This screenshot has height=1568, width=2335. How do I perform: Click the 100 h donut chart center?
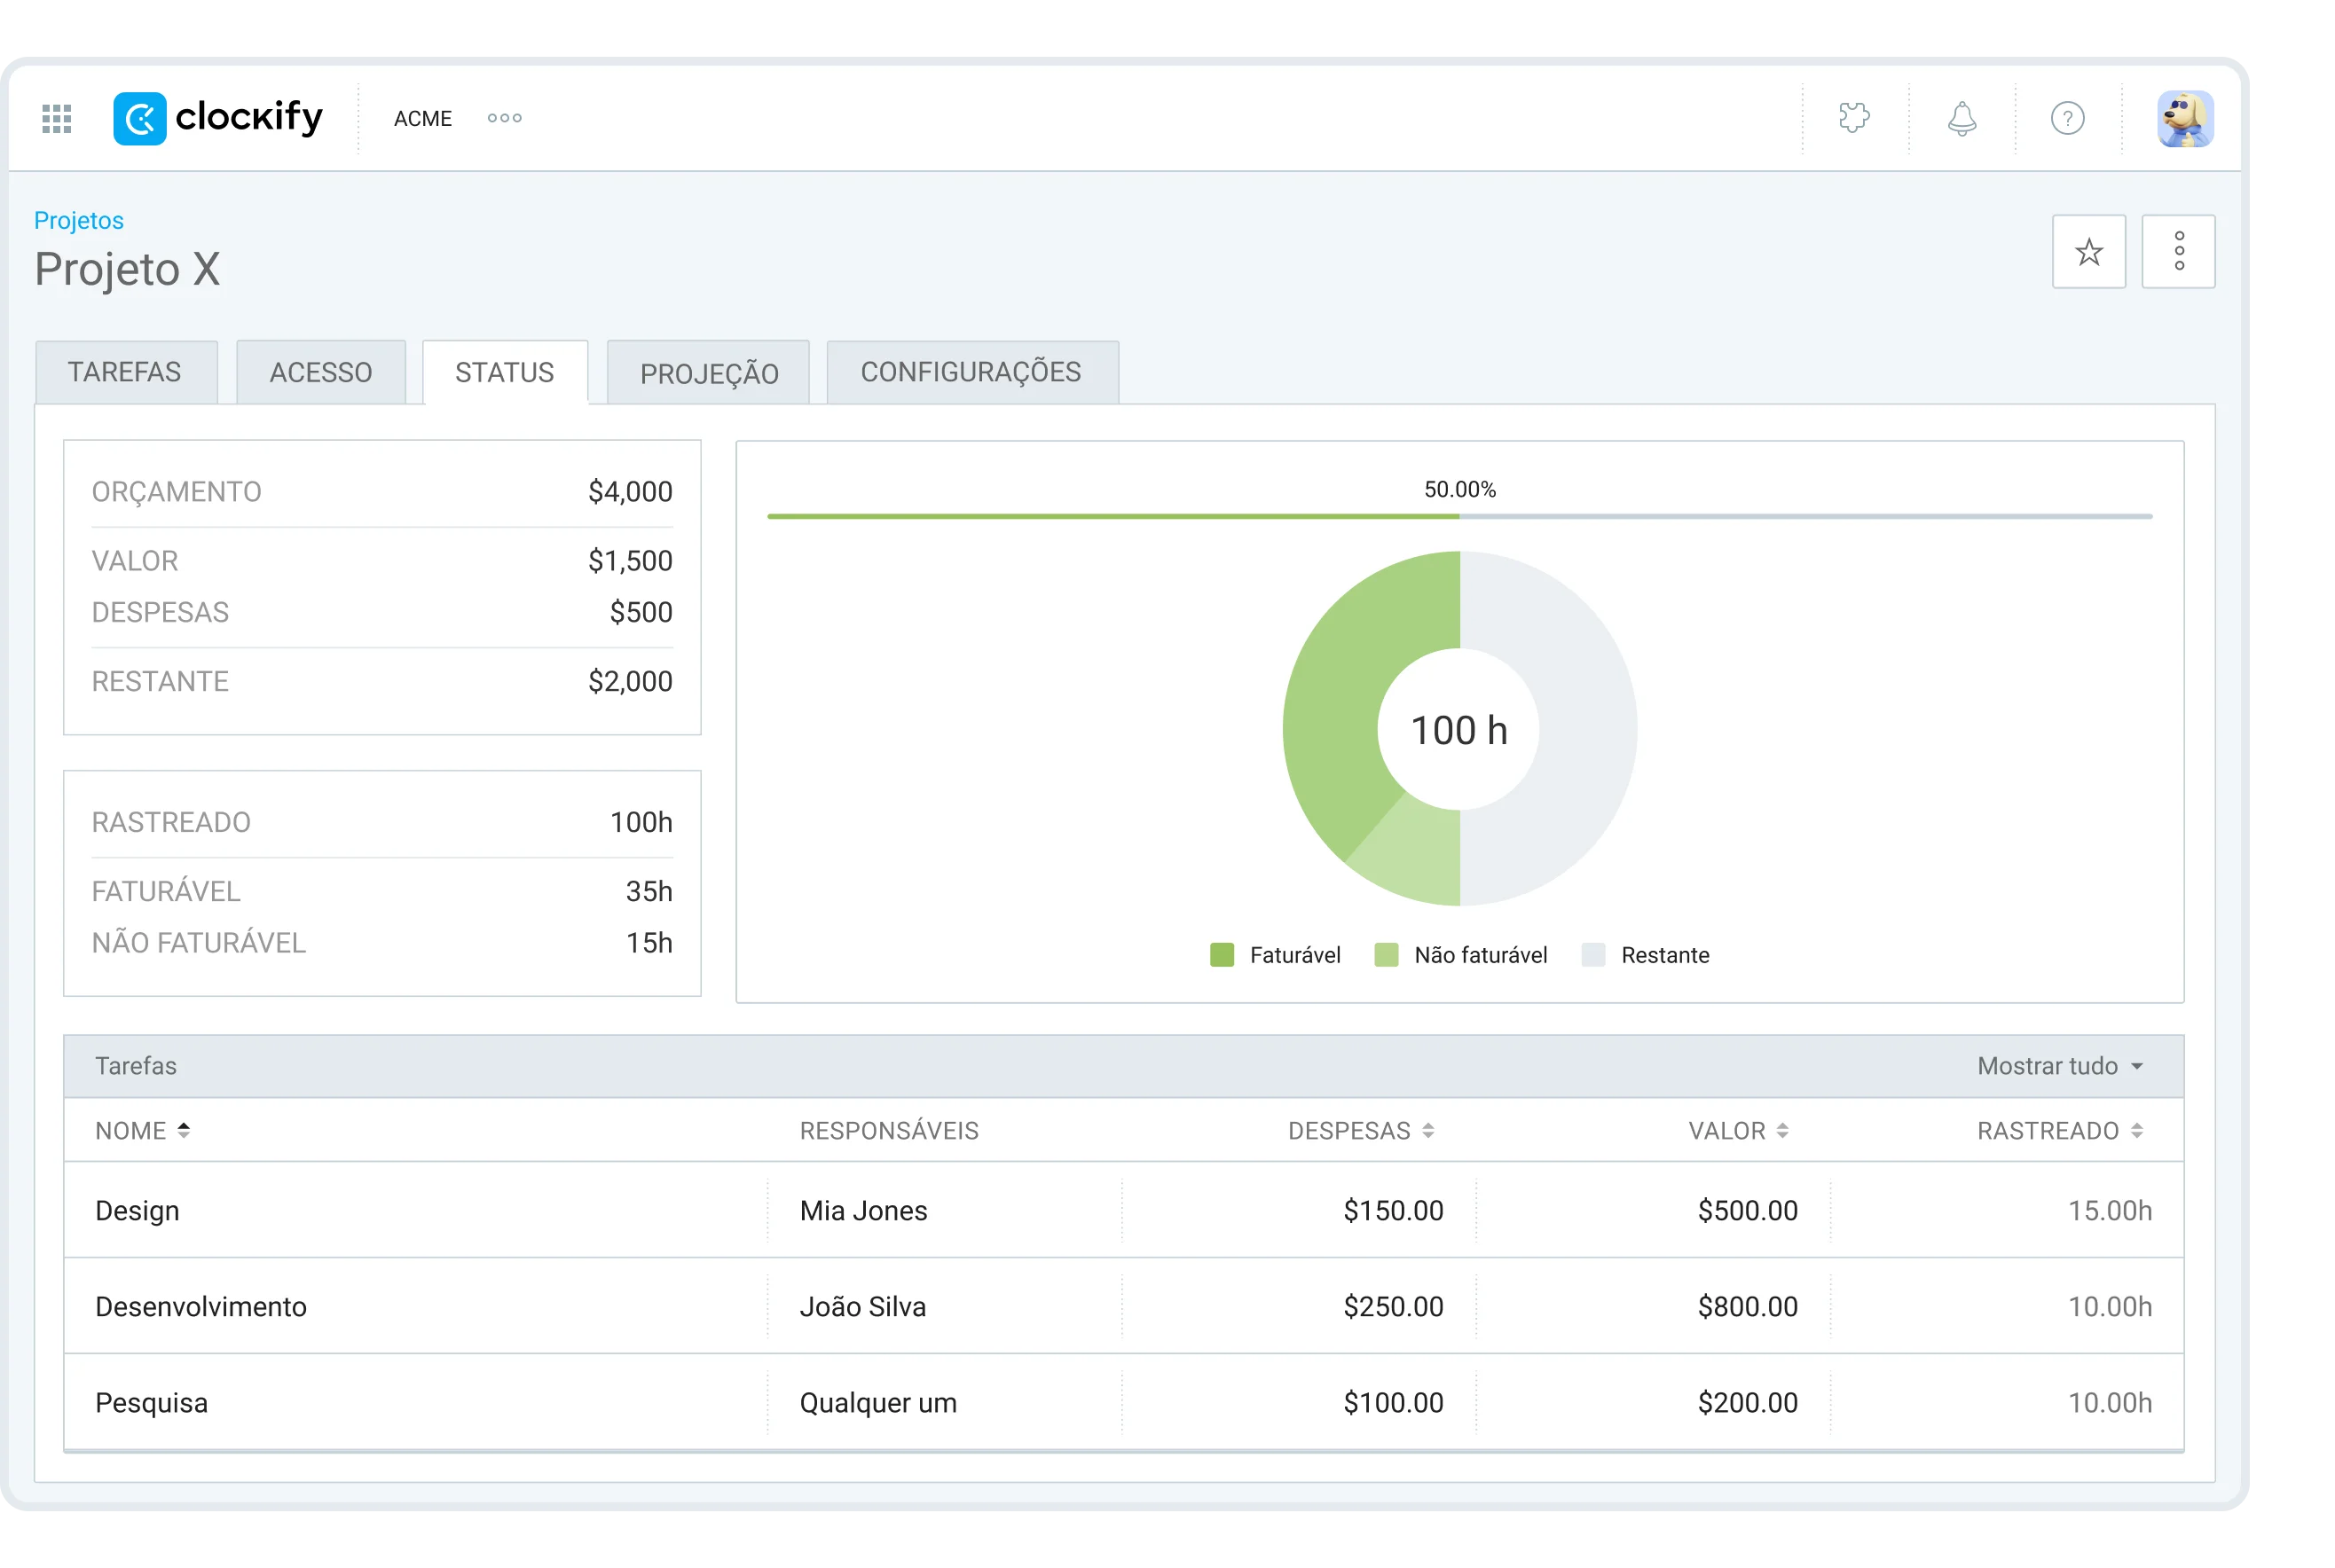[1459, 730]
